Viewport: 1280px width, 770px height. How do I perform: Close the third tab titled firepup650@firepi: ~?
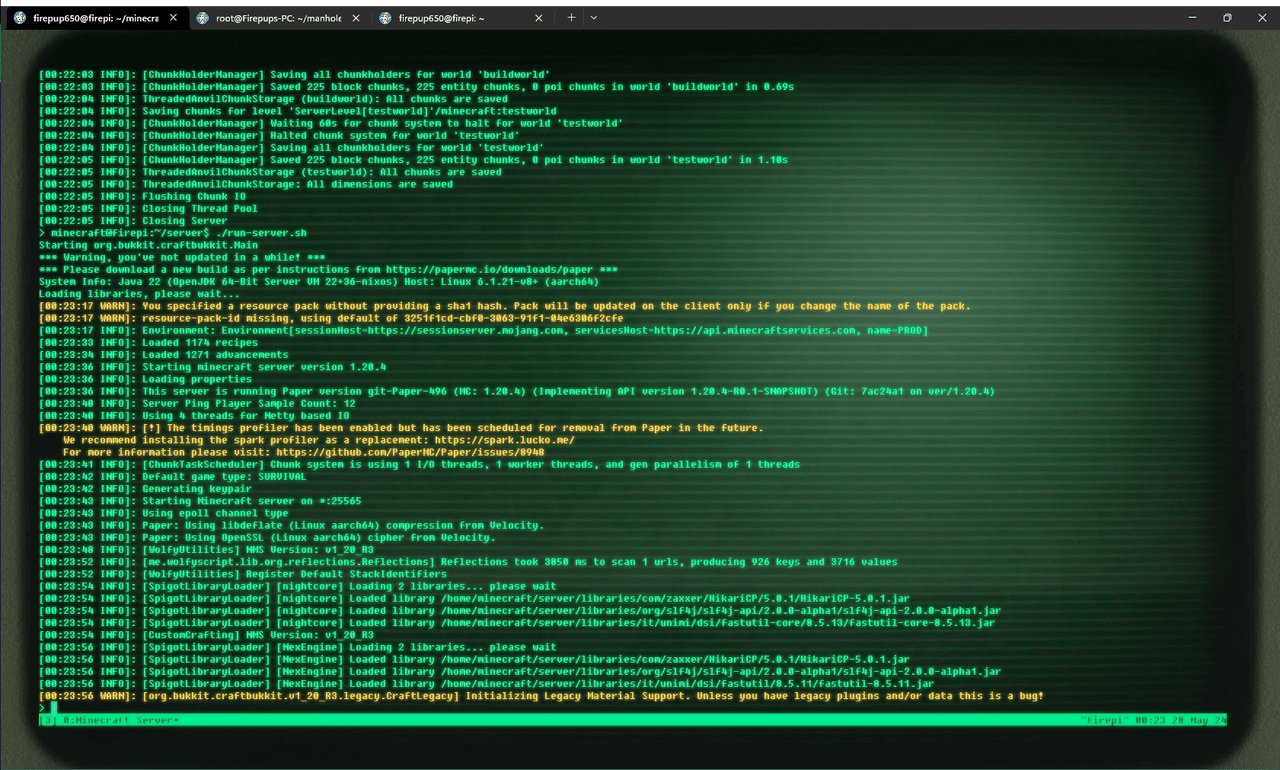point(540,18)
